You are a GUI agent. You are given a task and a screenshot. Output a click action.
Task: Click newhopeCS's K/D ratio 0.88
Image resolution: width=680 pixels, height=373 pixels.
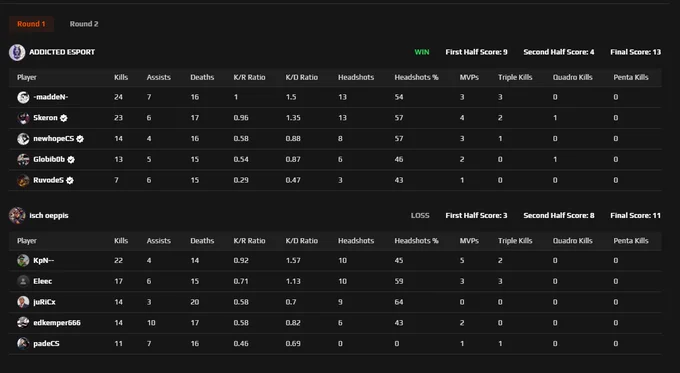click(293, 139)
